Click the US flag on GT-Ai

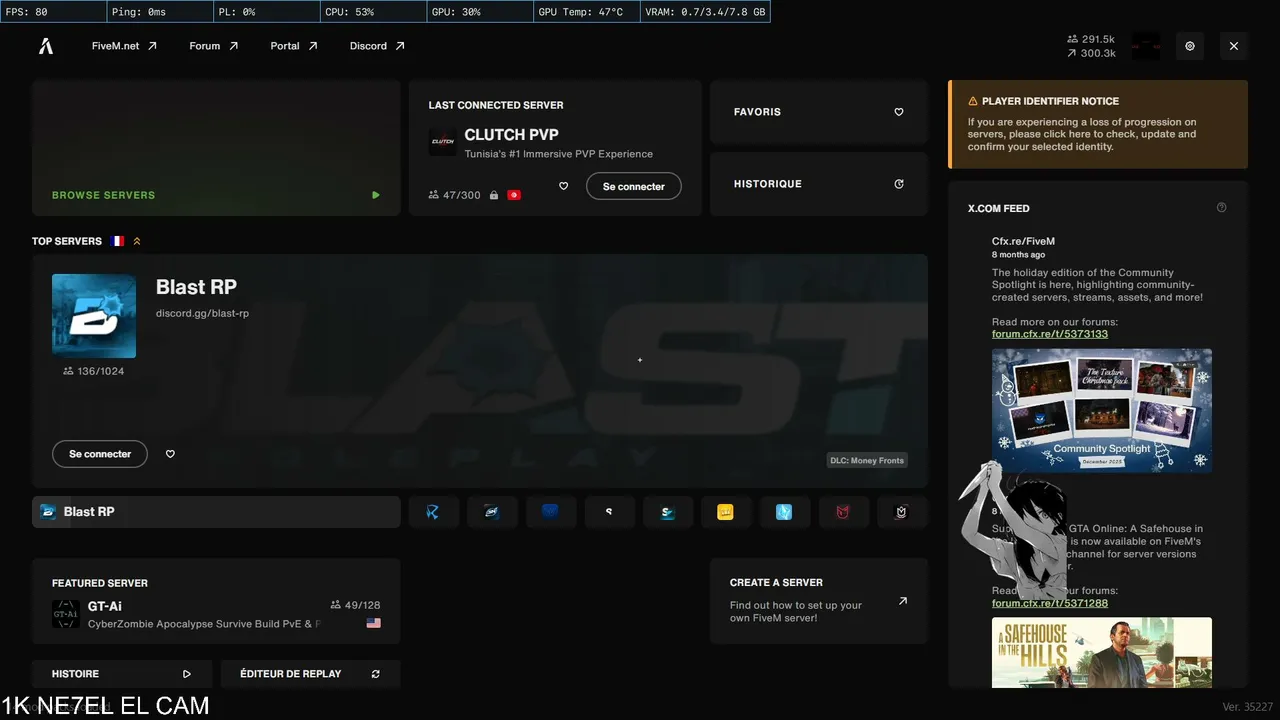click(x=374, y=623)
